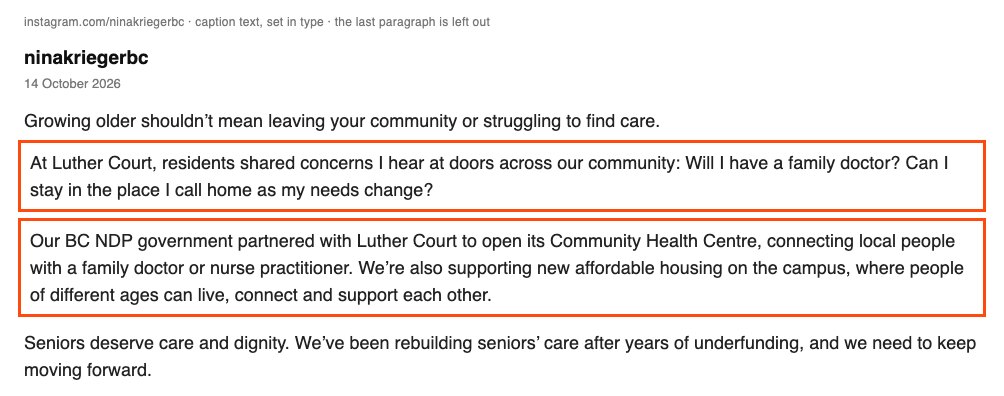Click the ninakriegerbc username heading
Screen dimensions: 1004x396
(86, 58)
